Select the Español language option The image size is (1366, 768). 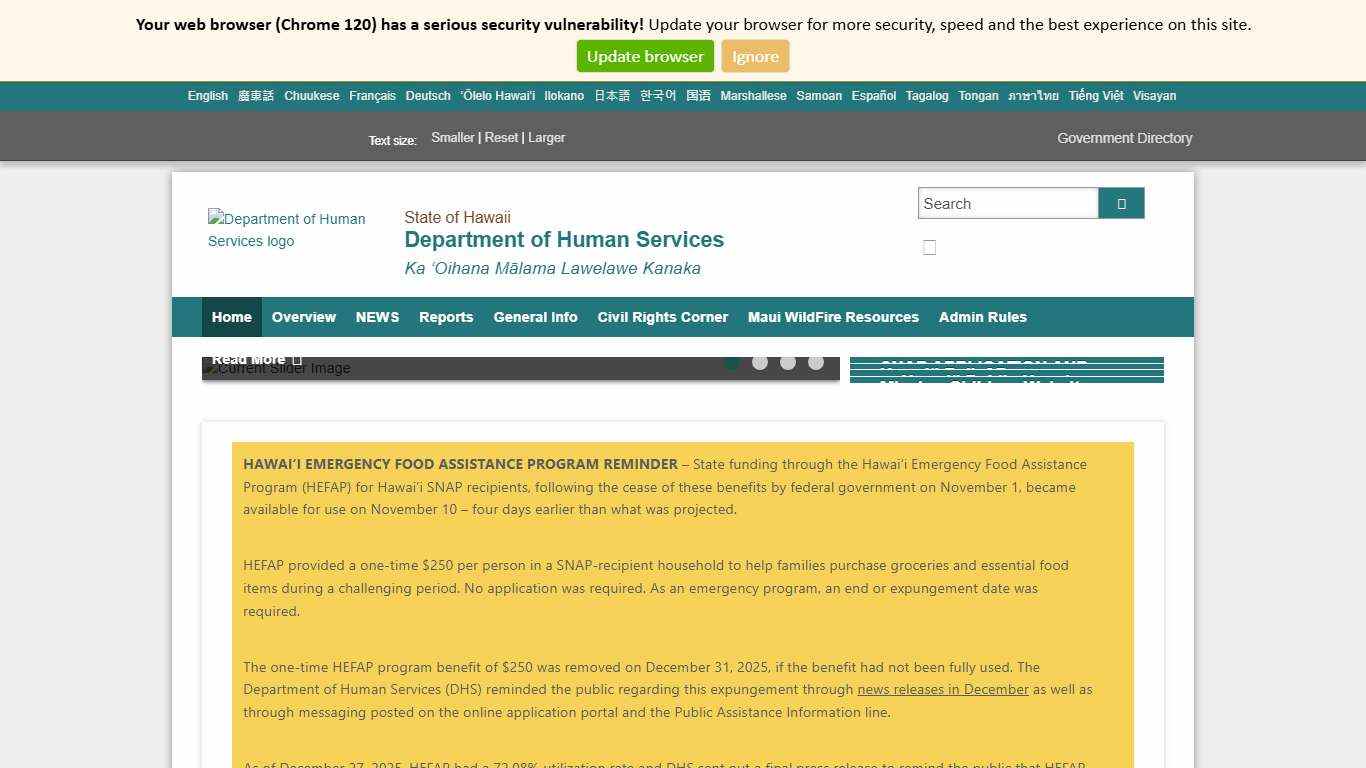(x=873, y=95)
